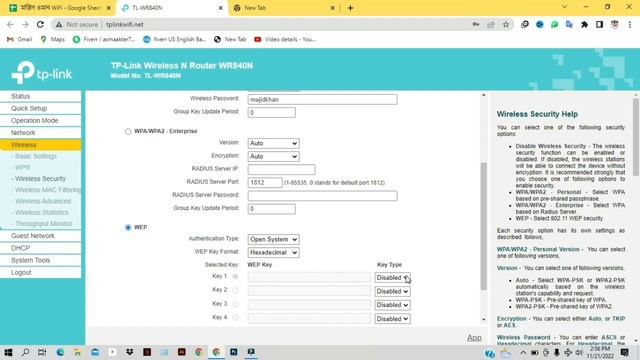Viewport: 640px width, 360px height.
Task: Open Key 3 Key Type dropdown
Action: click(x=392, y=305)
